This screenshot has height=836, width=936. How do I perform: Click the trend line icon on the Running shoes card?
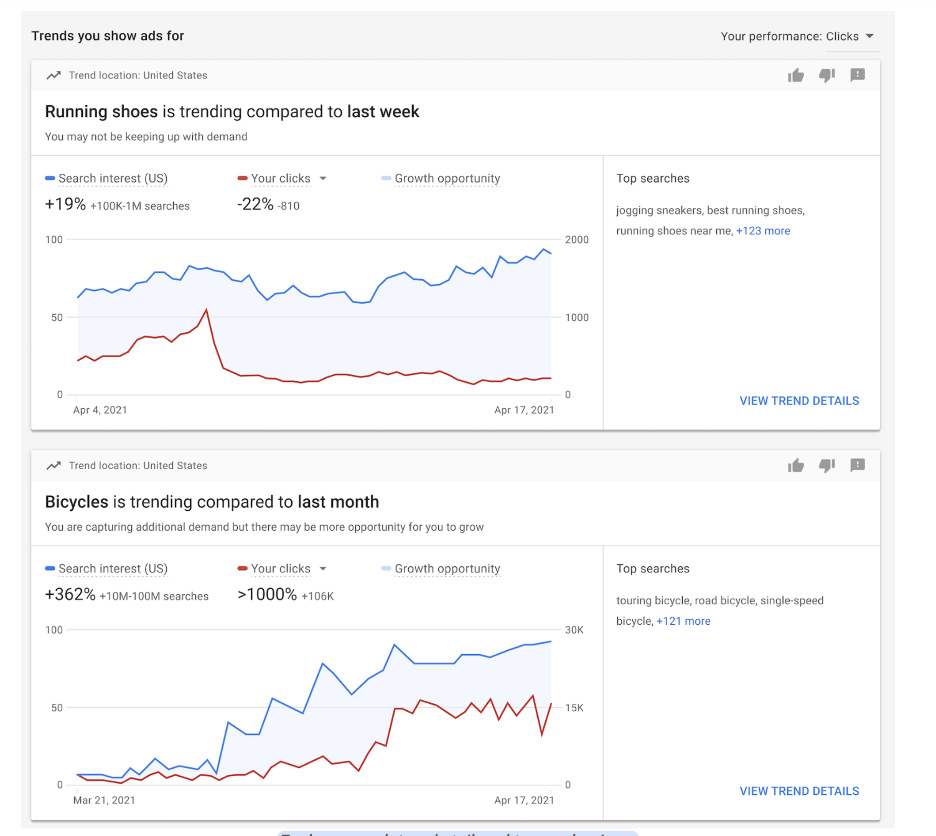click(53, 75)
